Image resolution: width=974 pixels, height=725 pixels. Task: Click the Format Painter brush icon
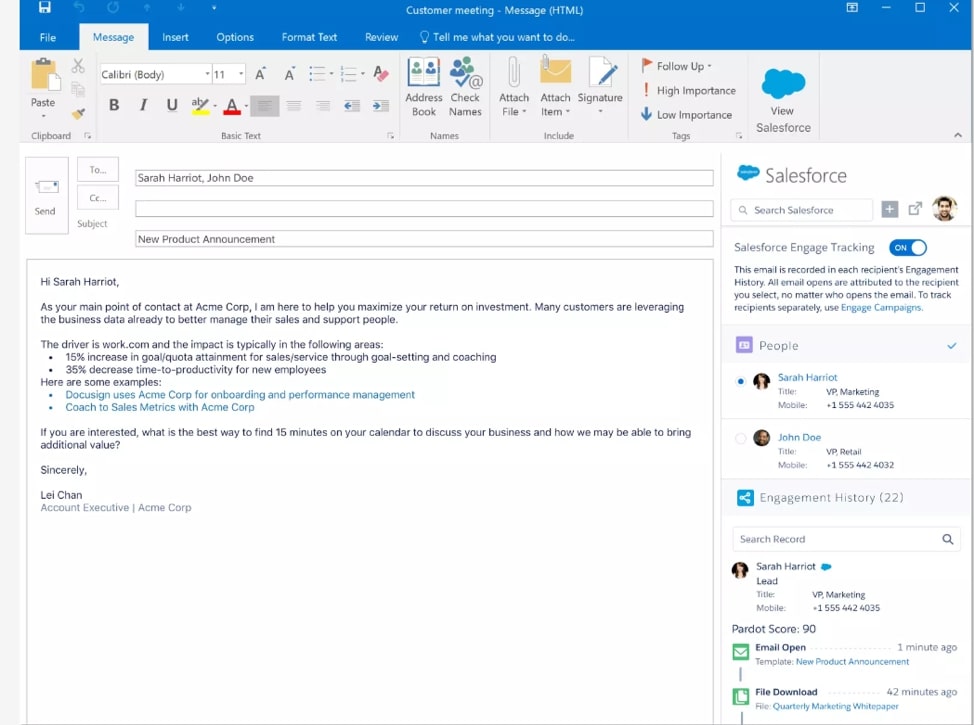pos(78,114)
